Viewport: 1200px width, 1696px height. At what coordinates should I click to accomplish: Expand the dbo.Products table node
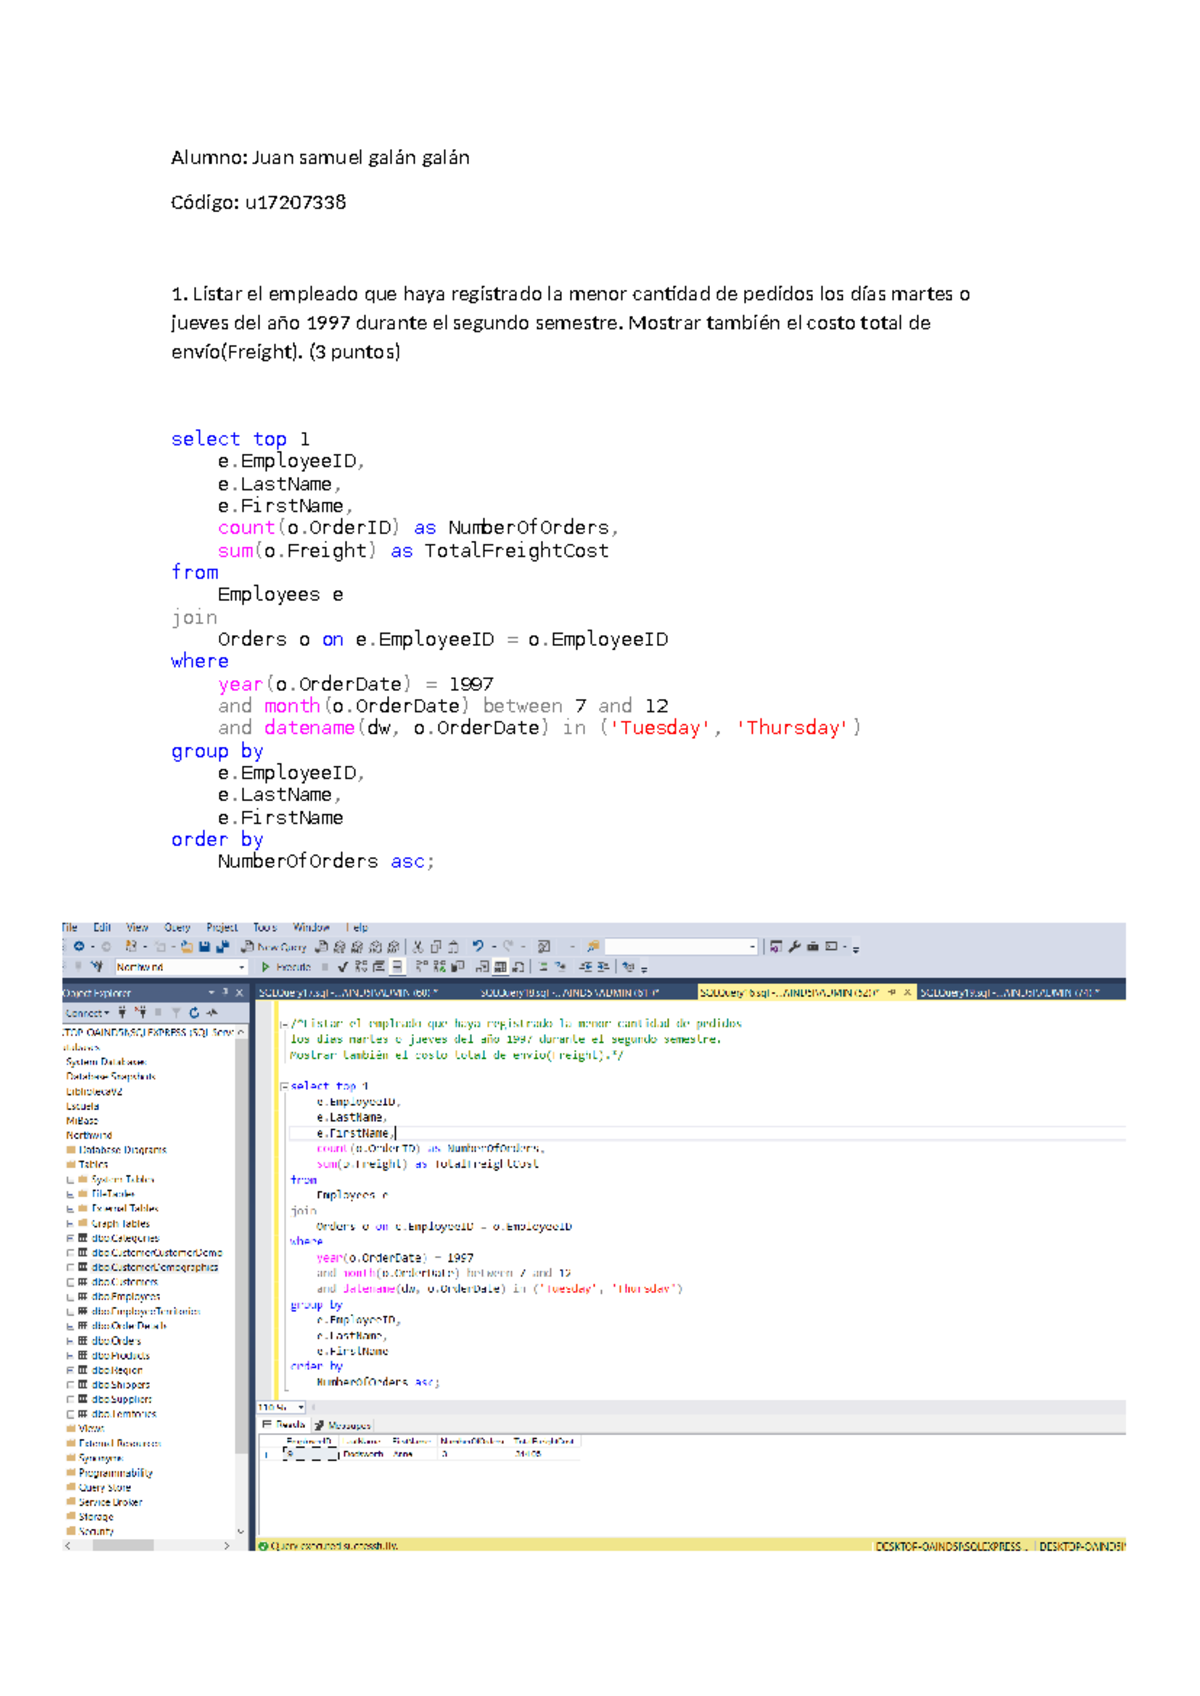(70, 1356)
